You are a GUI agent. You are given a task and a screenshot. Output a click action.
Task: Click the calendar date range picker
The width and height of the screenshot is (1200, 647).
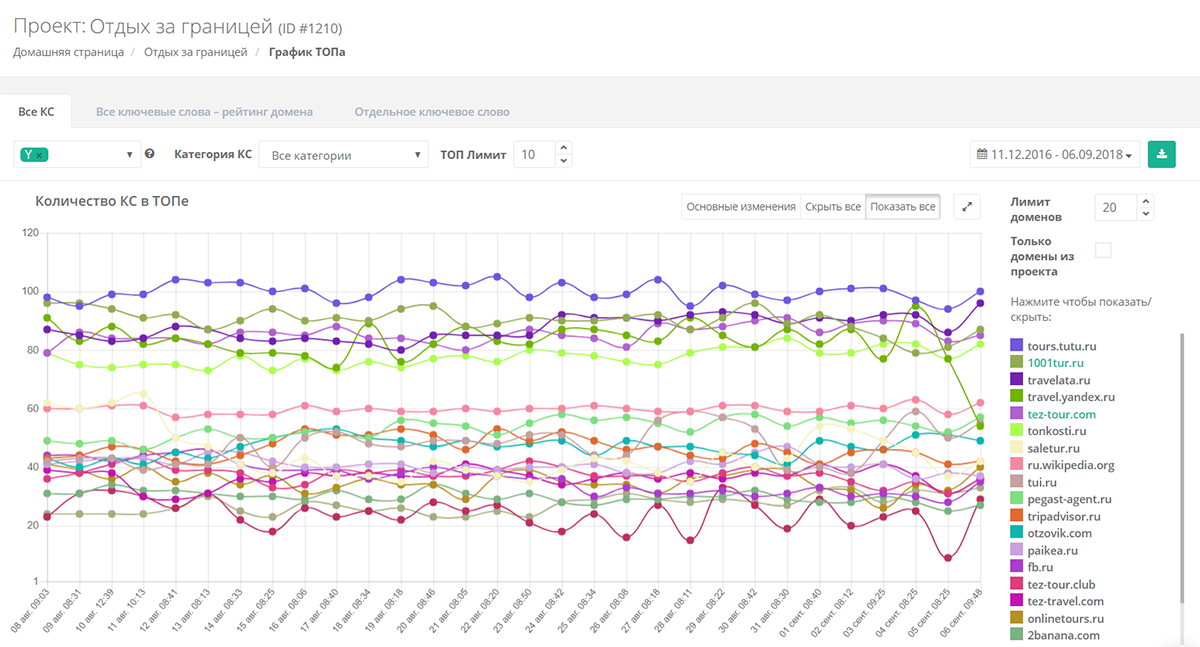click(1056, 155)
